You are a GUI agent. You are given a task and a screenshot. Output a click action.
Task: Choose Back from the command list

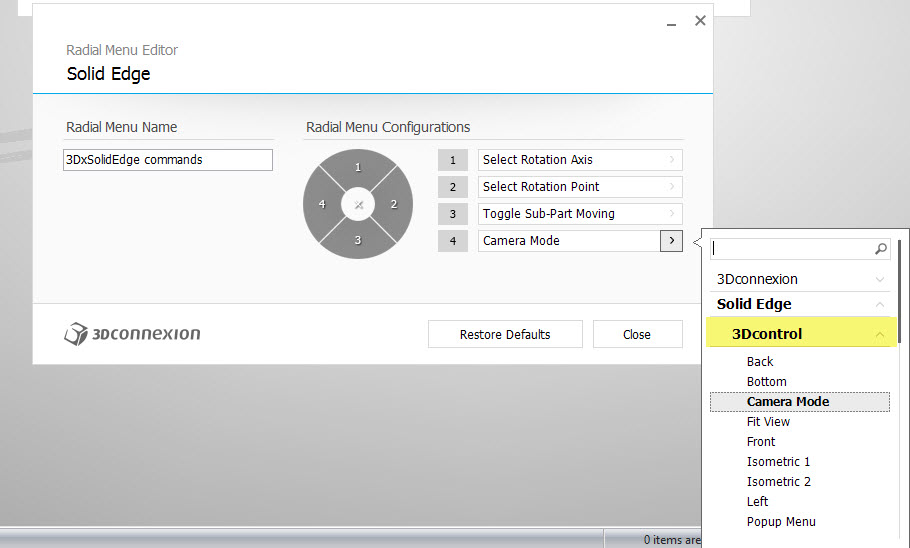pyautogui.click(x=760, y=362)
